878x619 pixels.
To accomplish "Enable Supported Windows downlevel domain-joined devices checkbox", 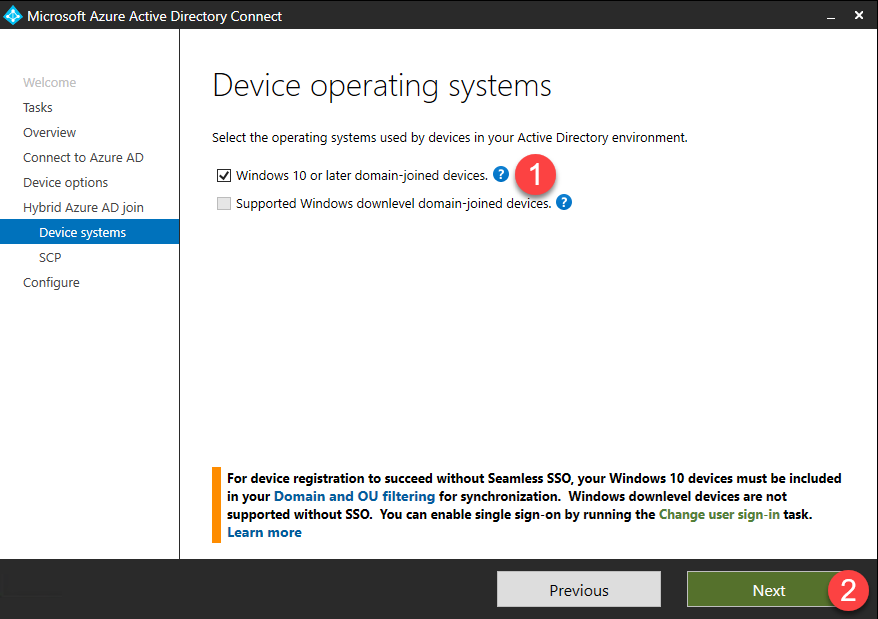I will [224, 204].
